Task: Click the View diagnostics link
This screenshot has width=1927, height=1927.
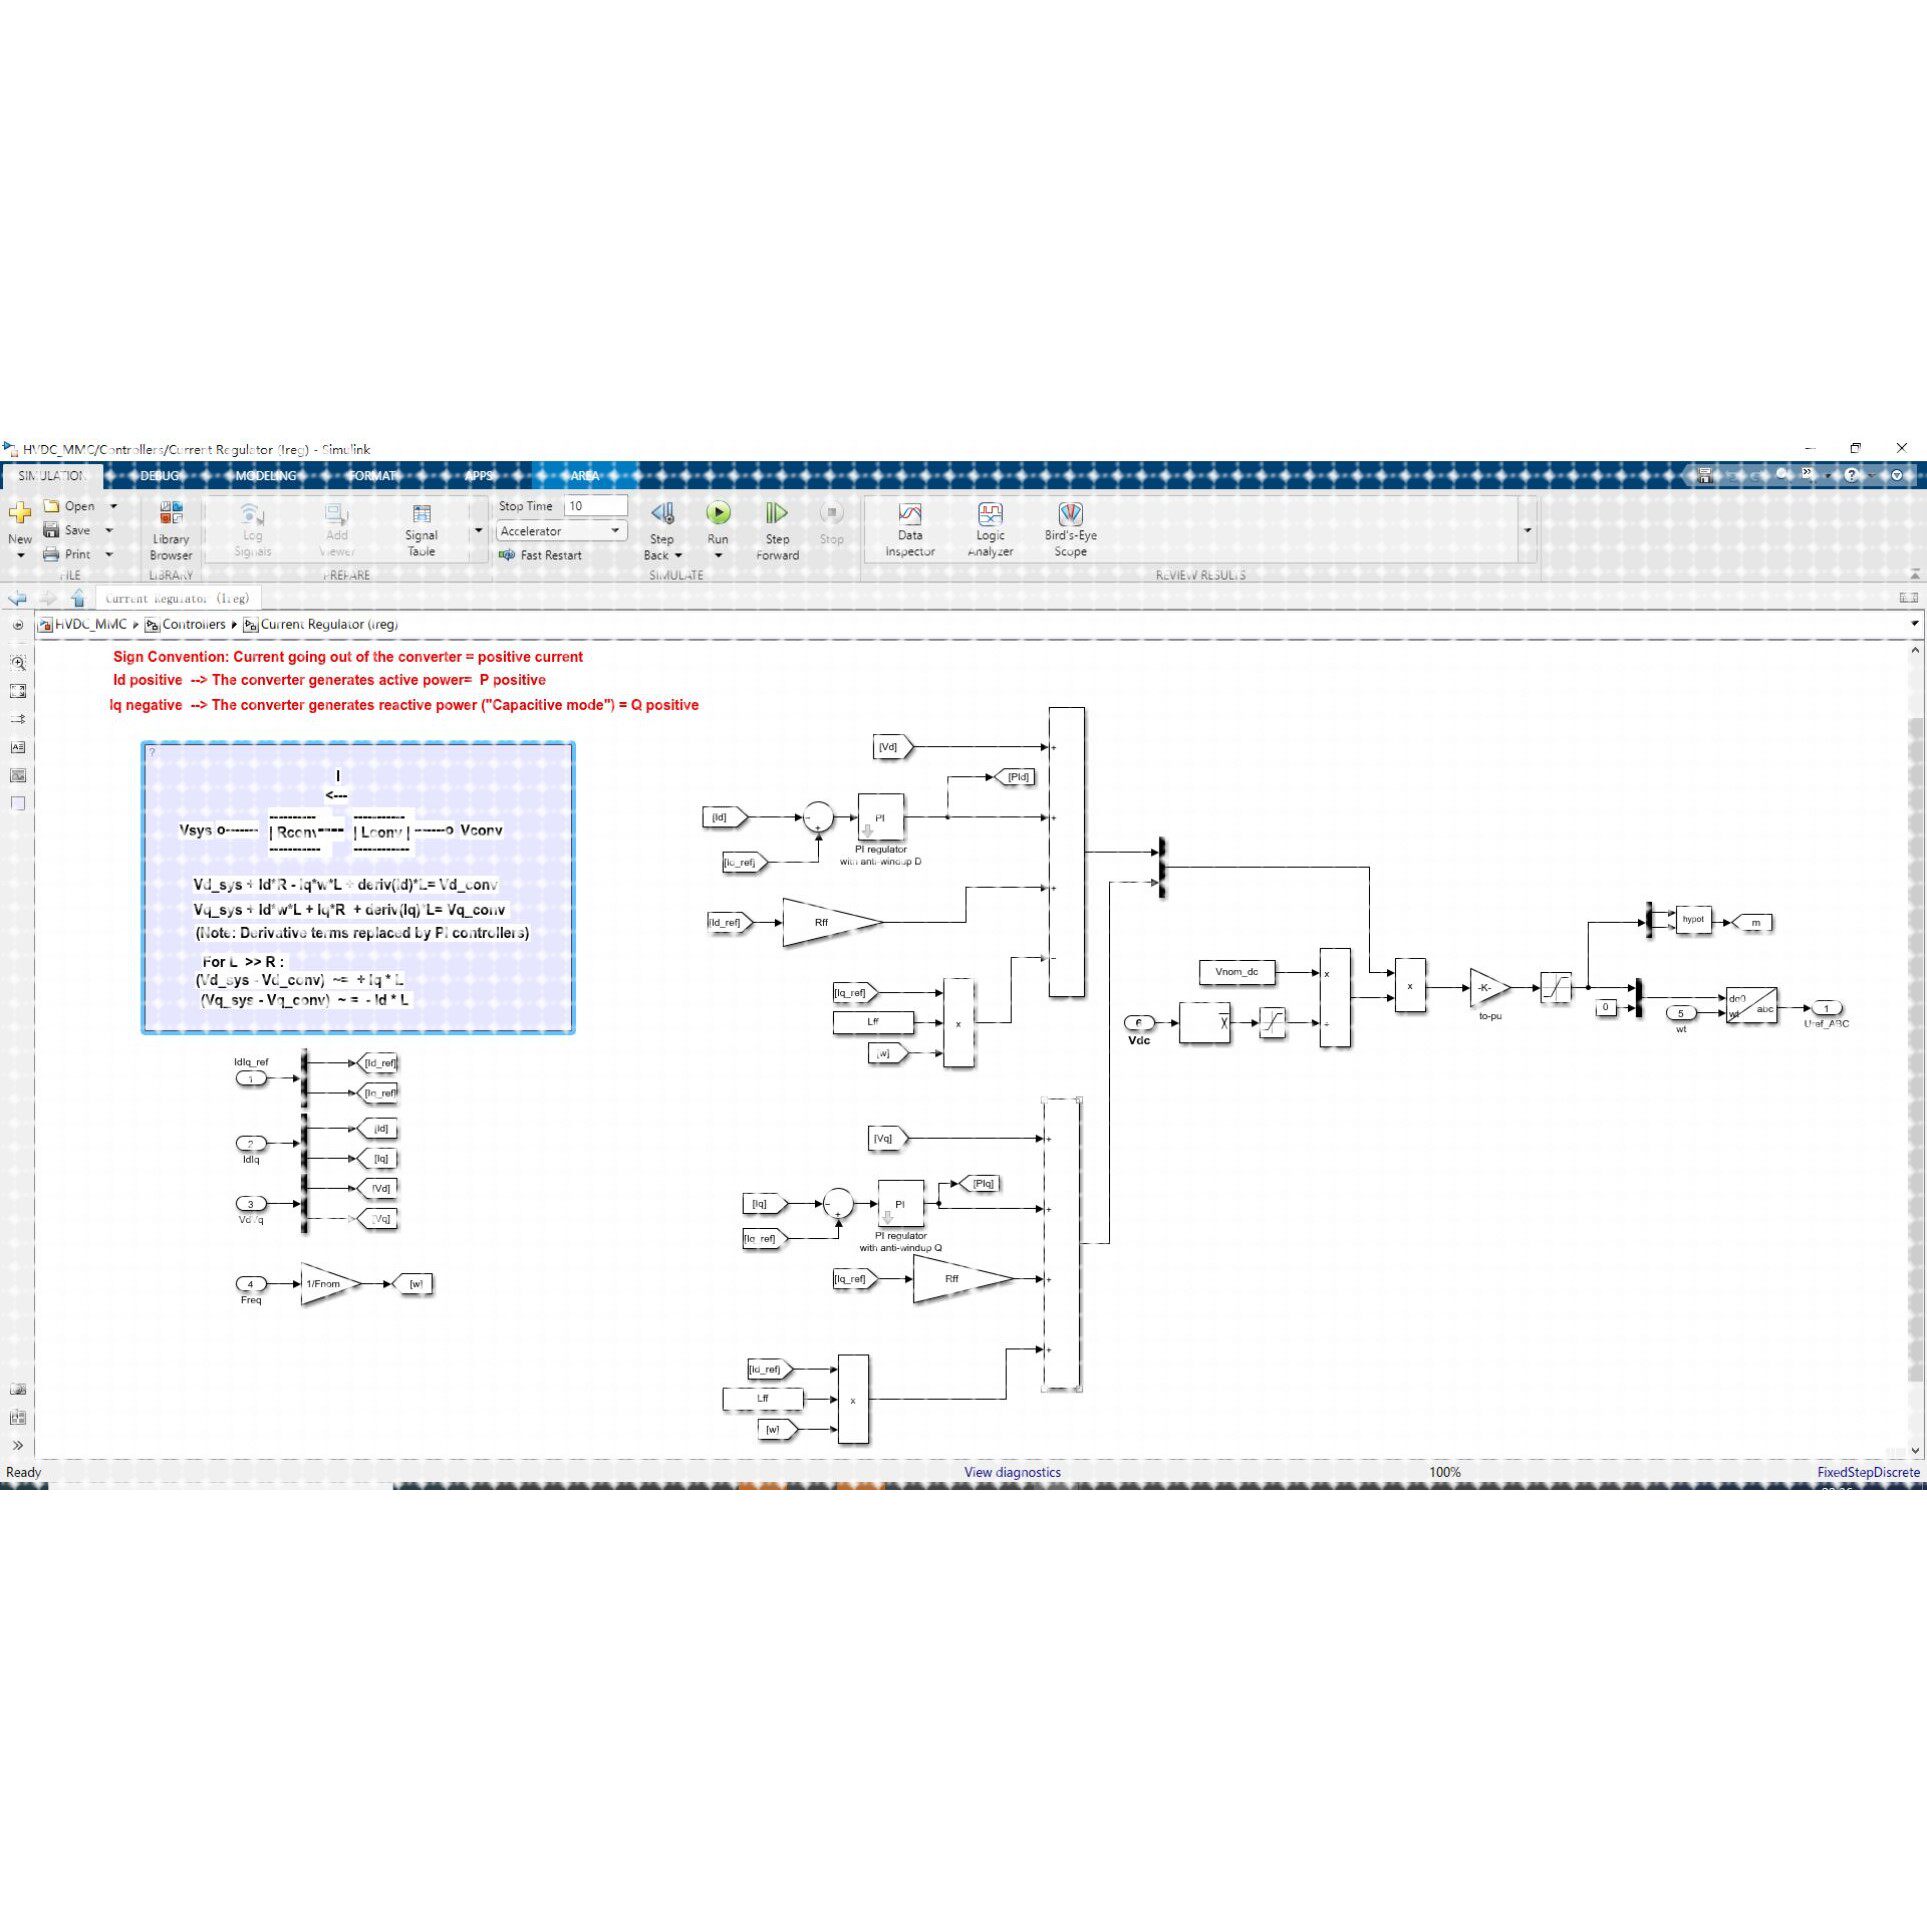Action: coord(1011,1472)
